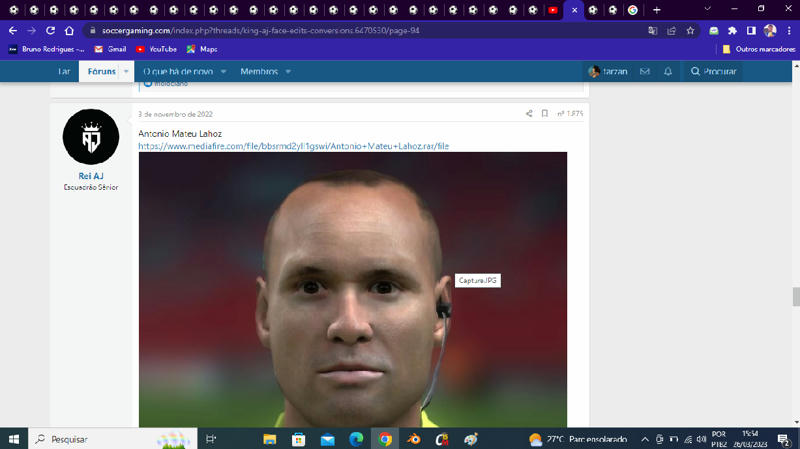The width and height of the screenshot is (800, 449).
Task: Bookmark post nº 1.879
Action: 545,113
